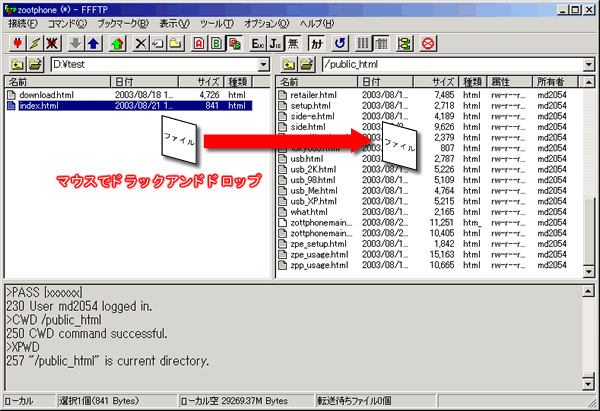600x411 pixels.
Task: Click the Delete X toolbar icon
Action: (x=140, y=43)
